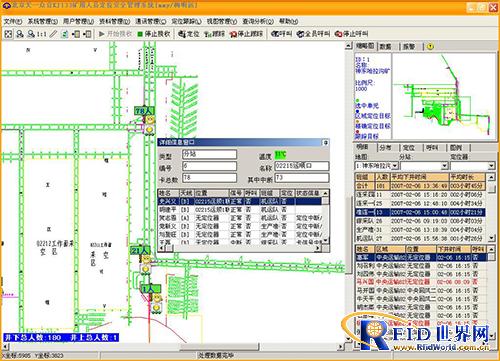Click the 停止呼叫 stop call icon
500x361 pixels.
339,34
